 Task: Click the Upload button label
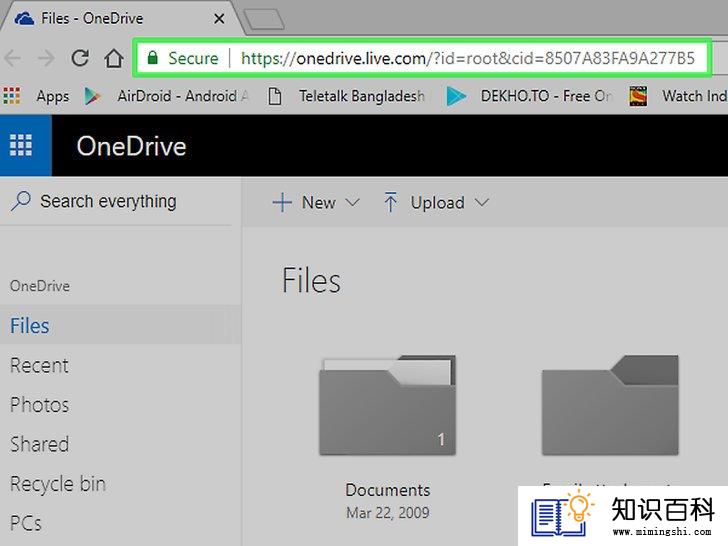[437, 203]
